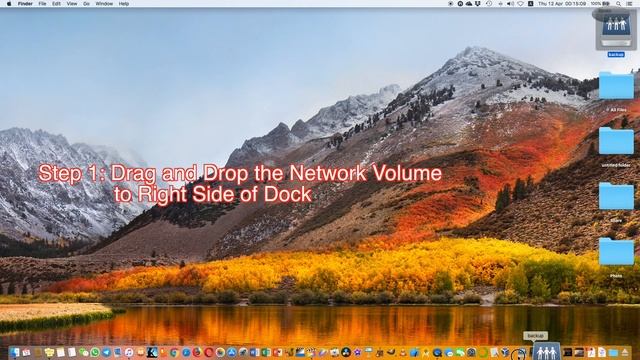This screenshot has width=640, height=360.
Task: Click the date and time in menu bar
Action: pyautogui.click(x=562, y=4)
